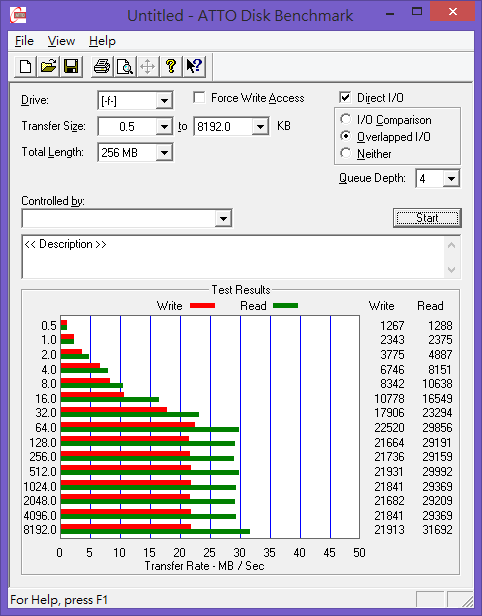Click the 128.0 row write value 21664
Image resolution: width=482 pixels, height=616 pixels.
389,443
